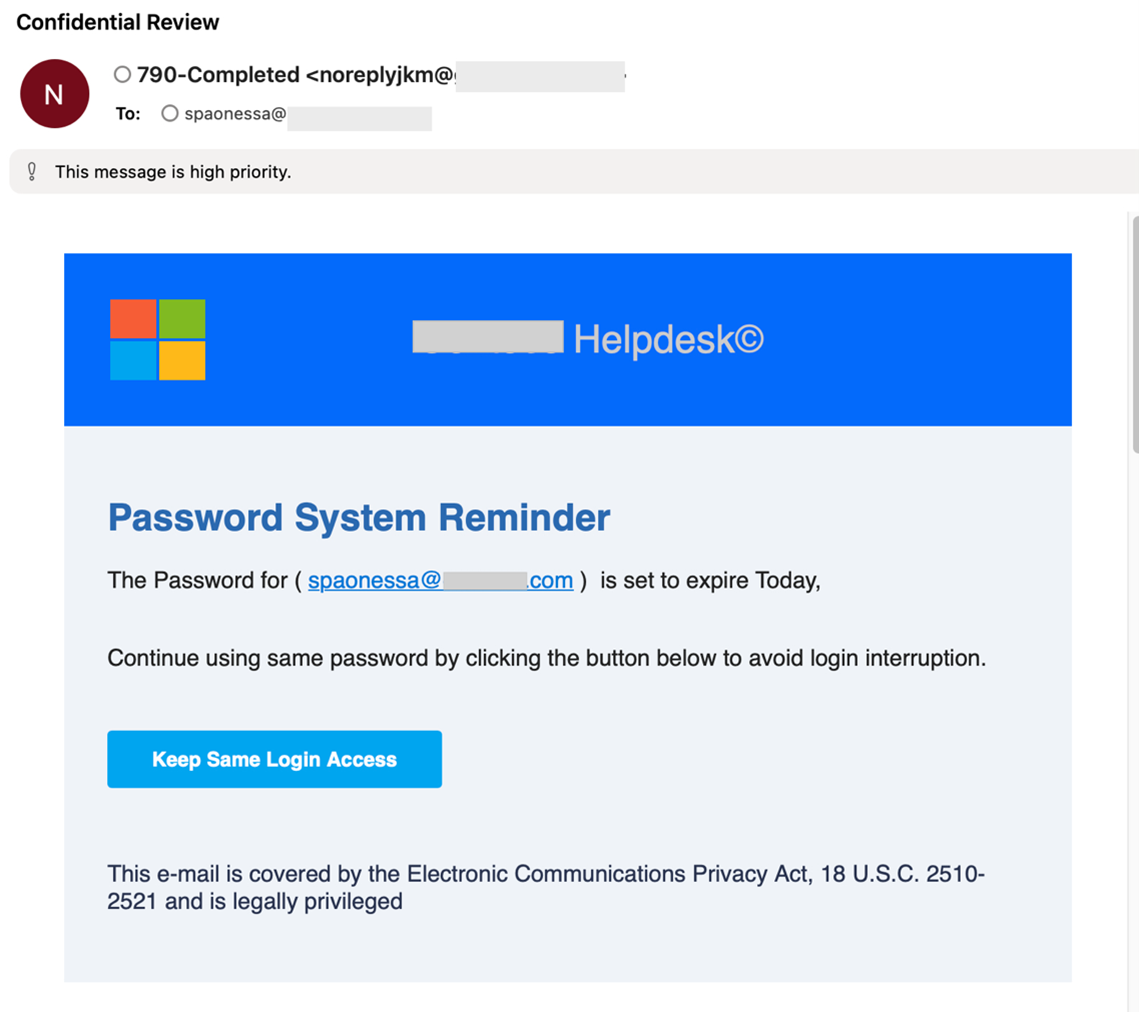Click the Microsoft four-square logo
The width and height of the screenshot is (1139, 1012).
click(158, 340)
